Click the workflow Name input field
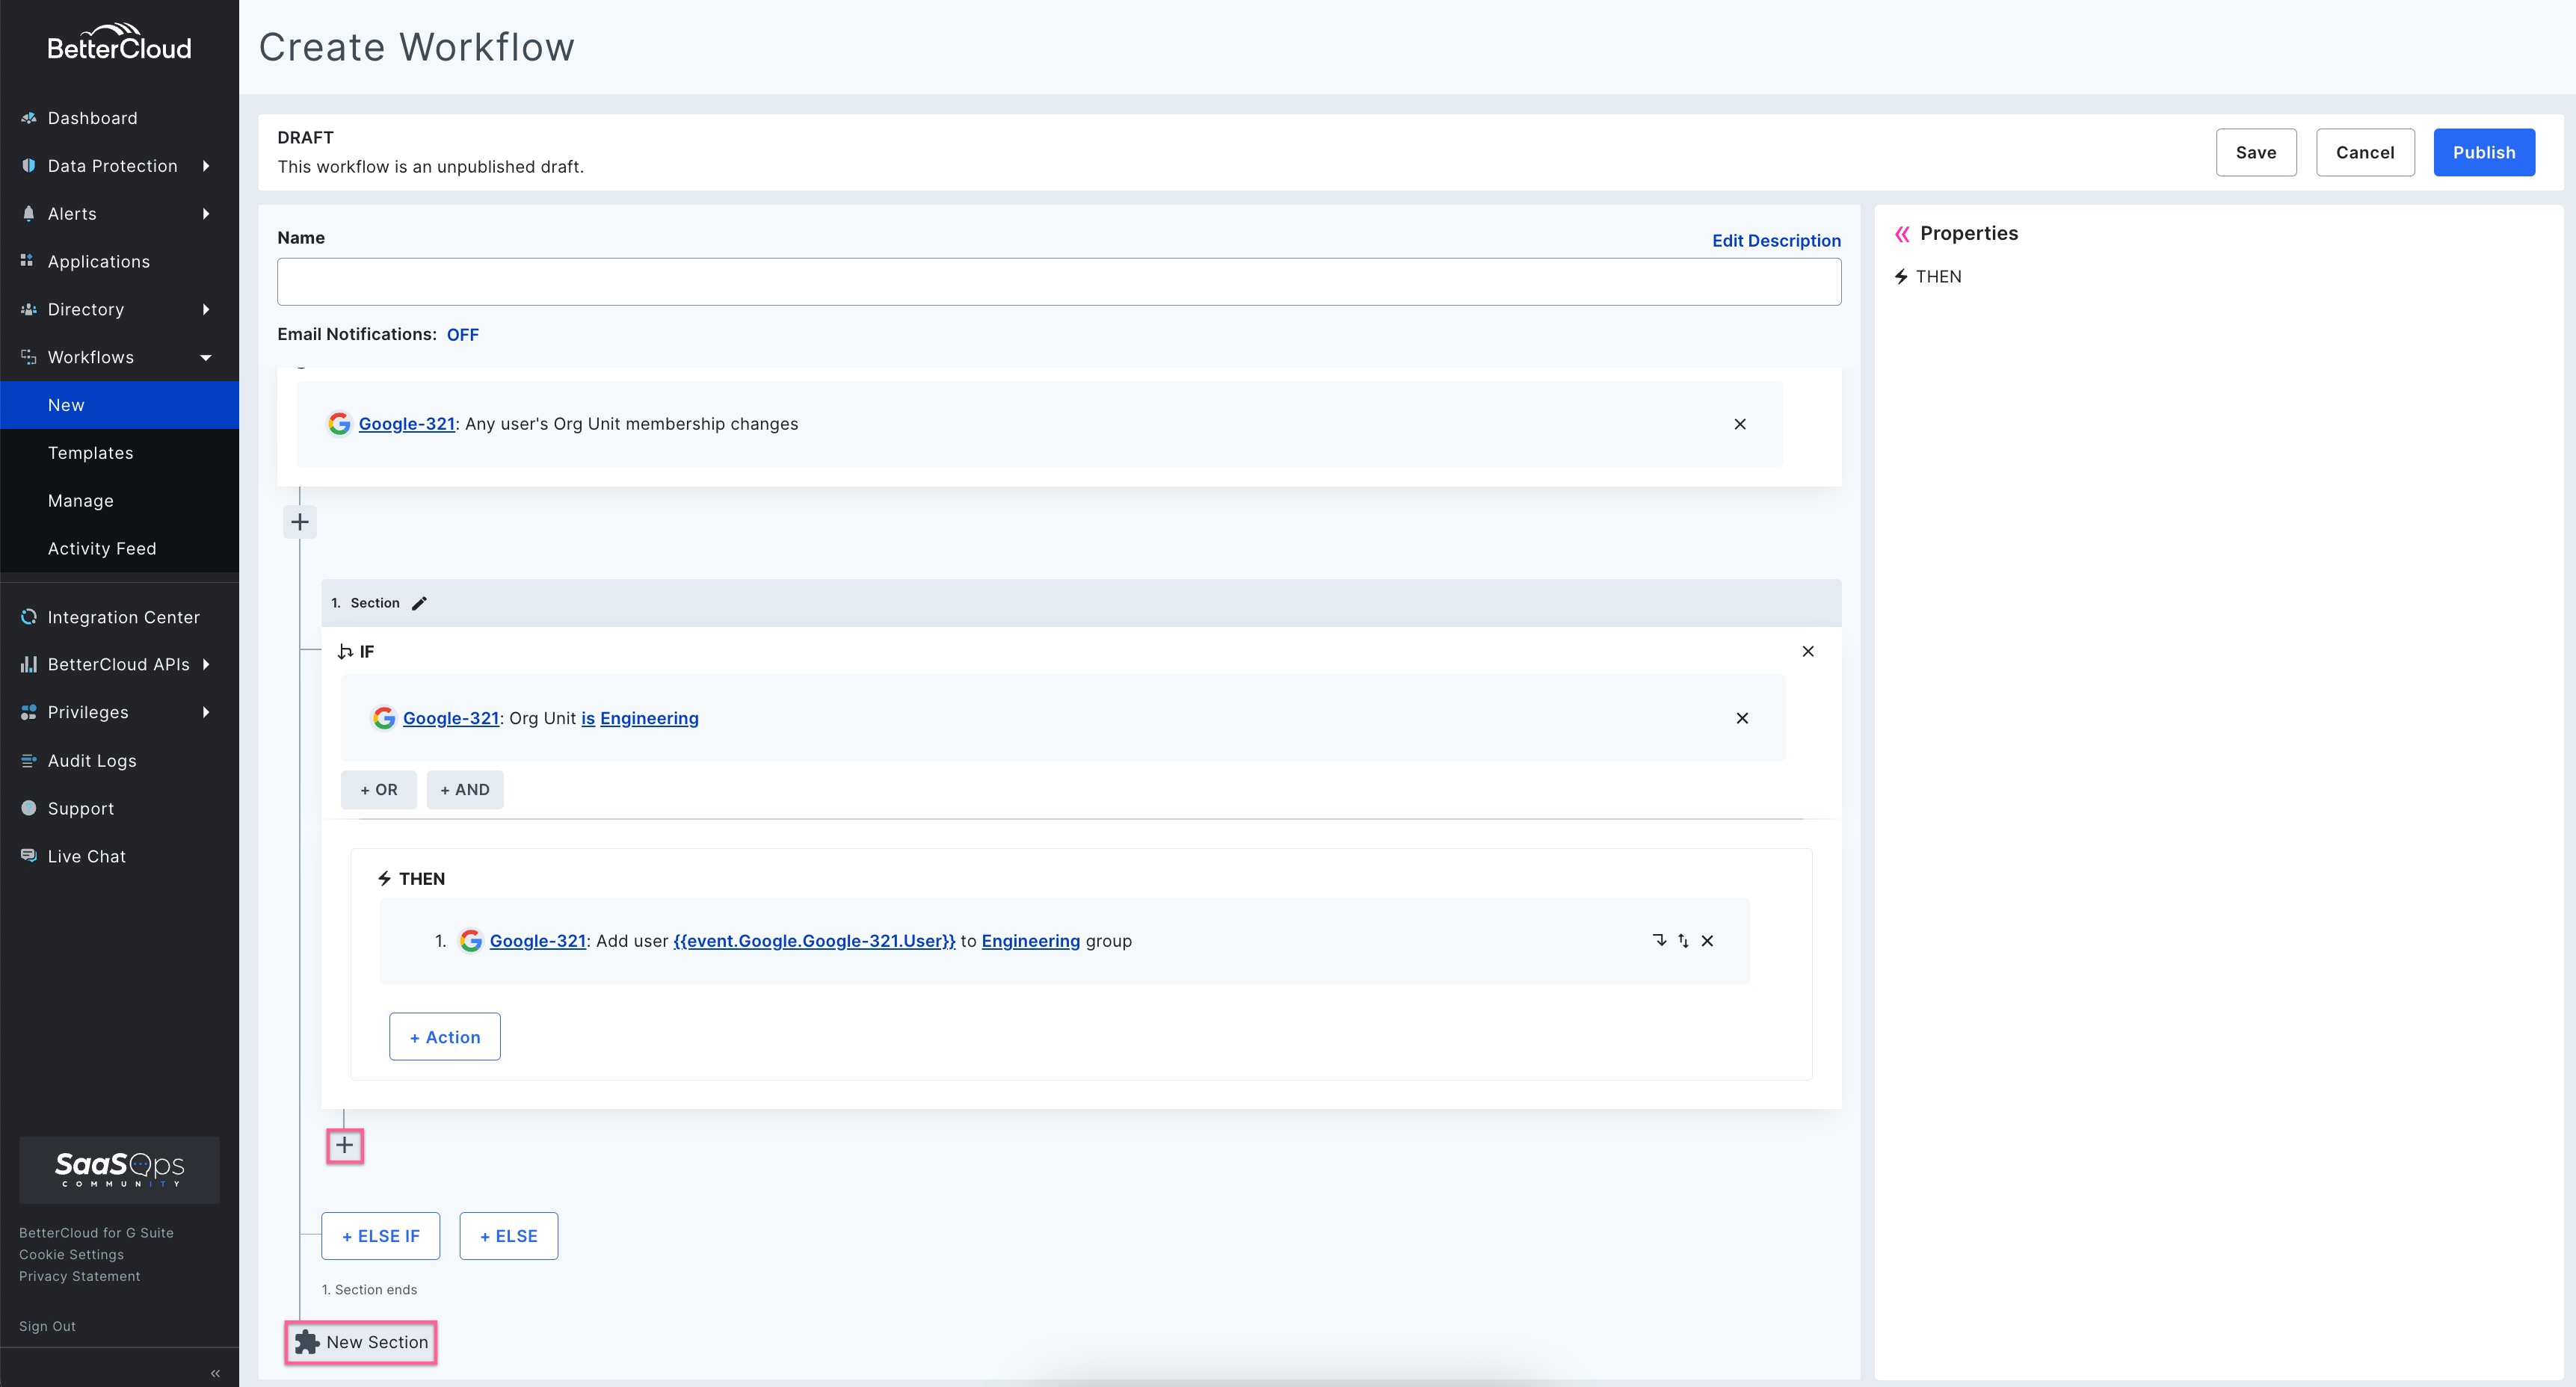 (x=1058, y=282)
